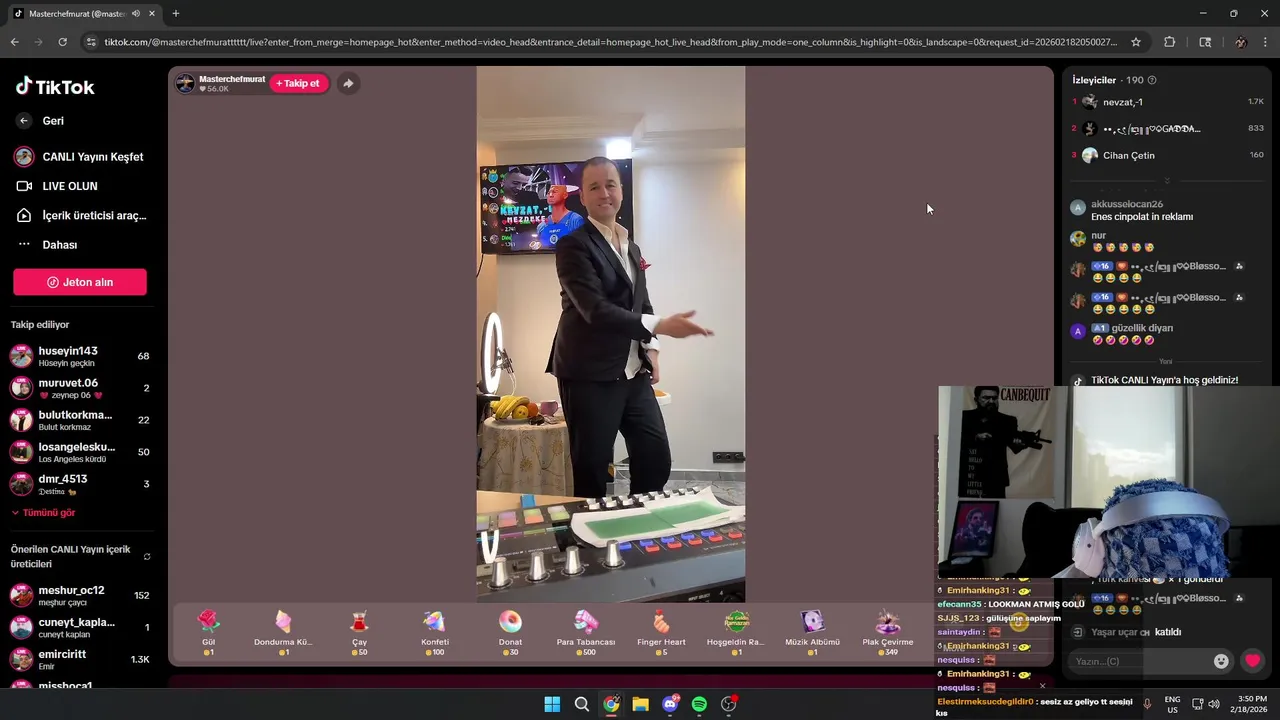Open bulutkorkmaz followed live channel
Image resolution: width=1280 pixels, height=720 pixels.
tap(80, 420)
